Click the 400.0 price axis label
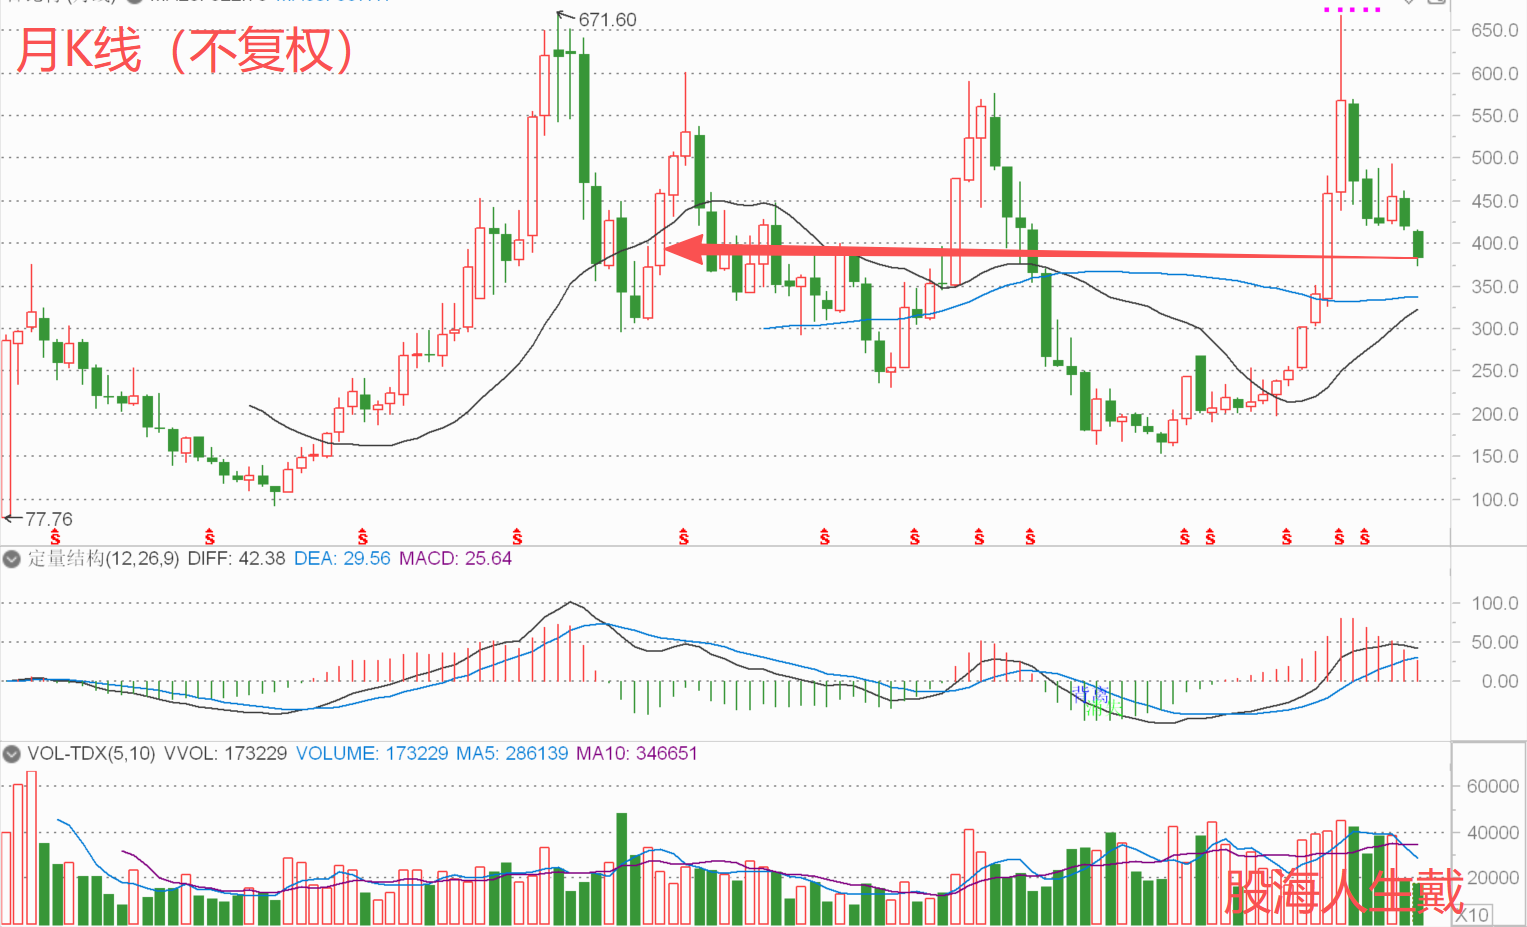Image resolution: width=1527 pixels, height=927 pixels. tap(1494, 243)
